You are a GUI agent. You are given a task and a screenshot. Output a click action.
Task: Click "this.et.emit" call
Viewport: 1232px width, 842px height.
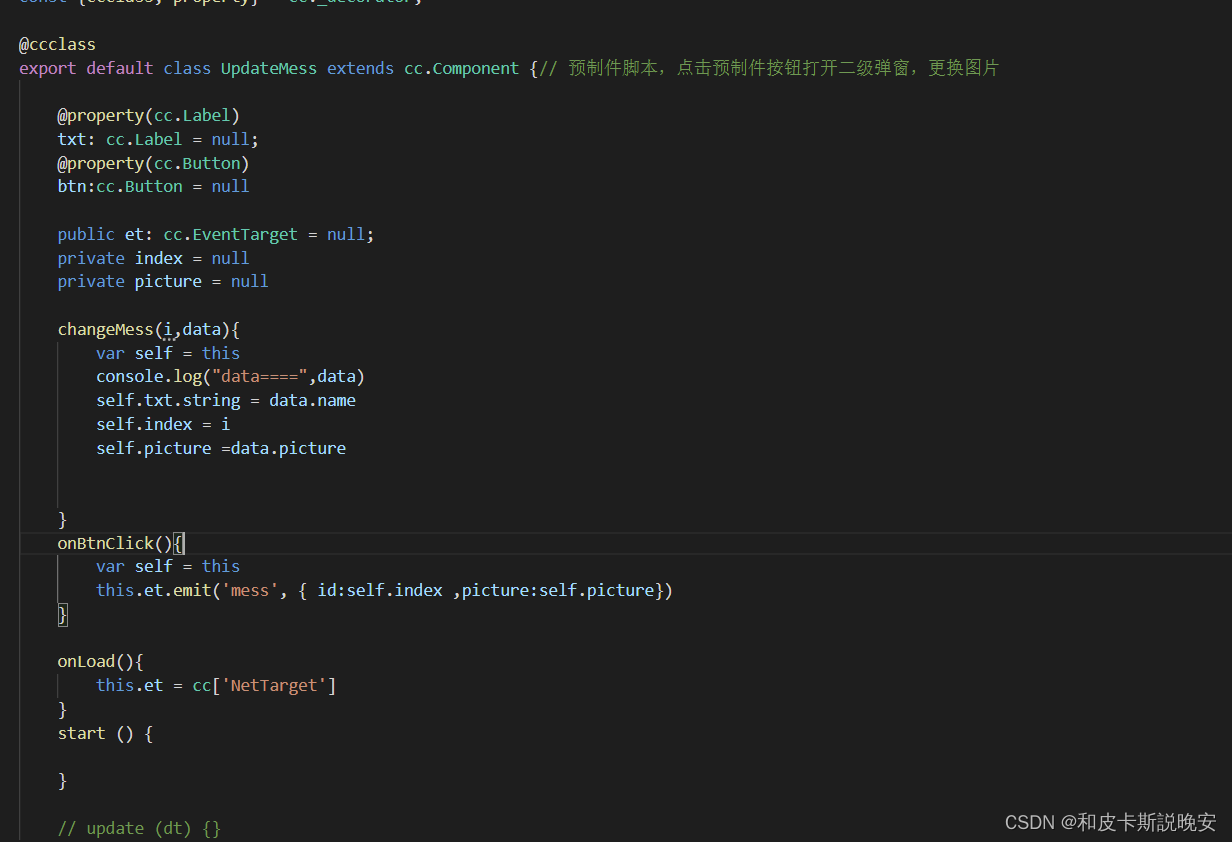(154, 590)
